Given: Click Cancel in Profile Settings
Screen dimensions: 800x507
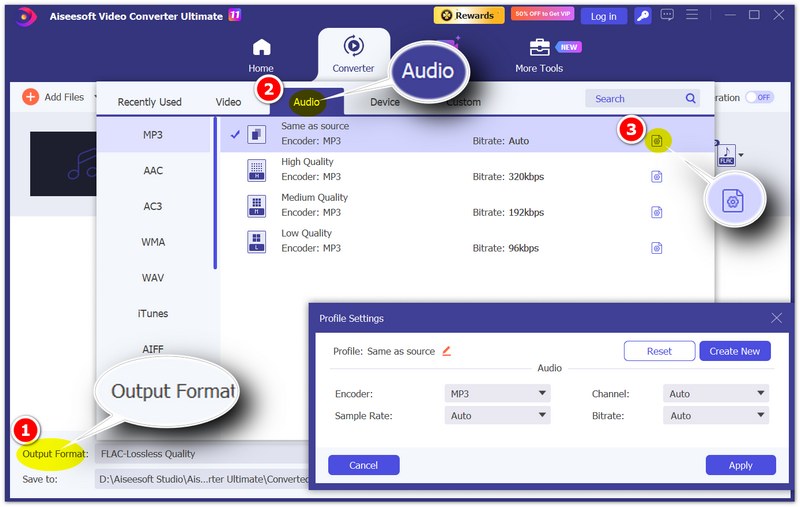Looking at the screenshot, I should pos(364,465).
